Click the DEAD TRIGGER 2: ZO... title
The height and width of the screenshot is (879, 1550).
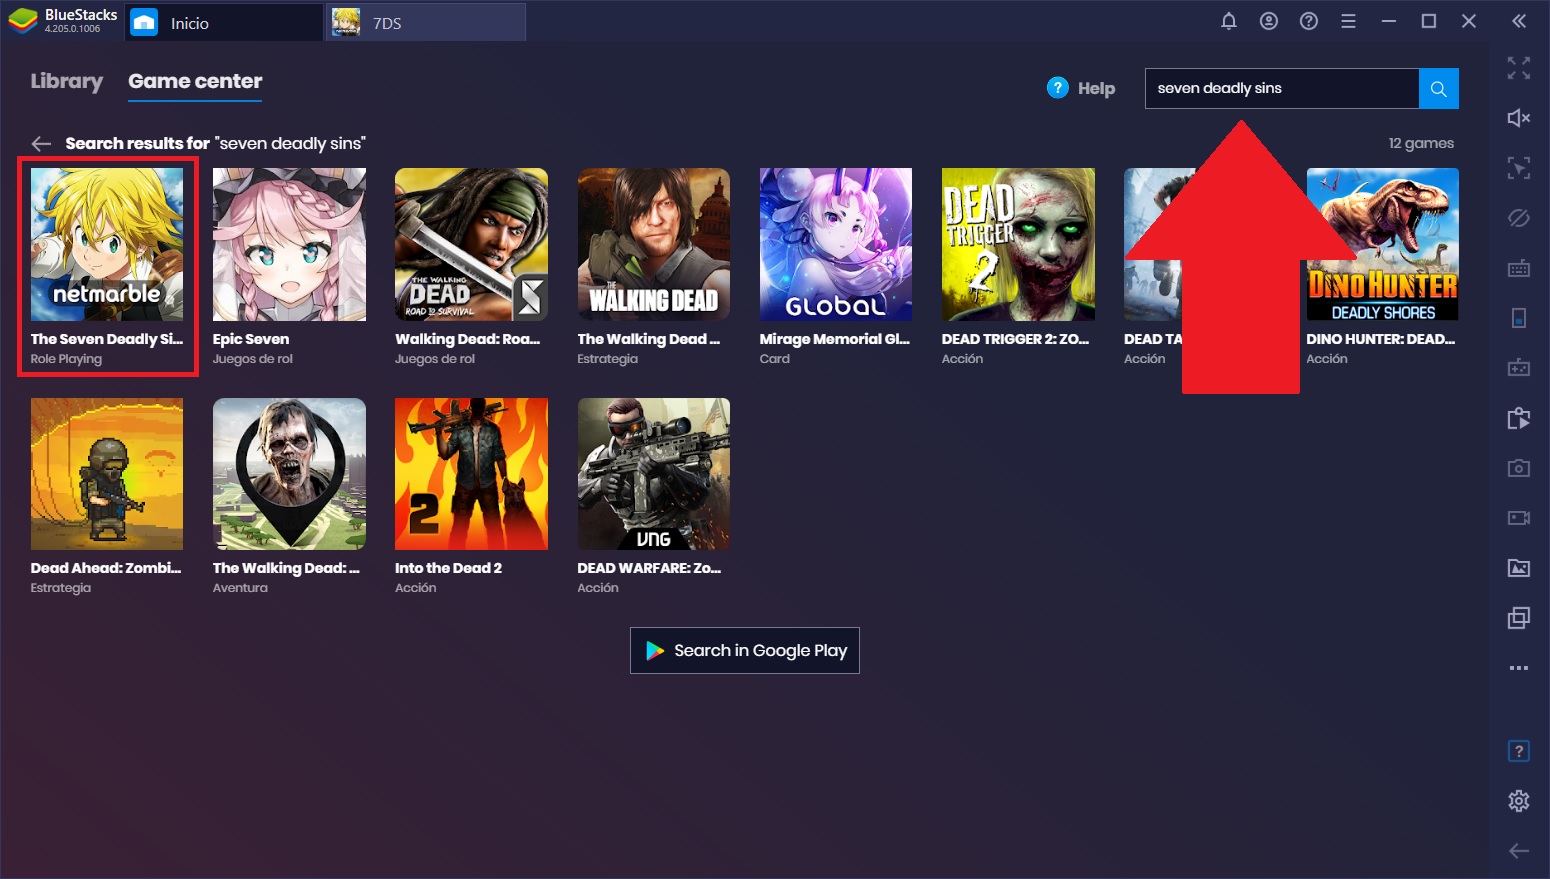[1016, 339]
